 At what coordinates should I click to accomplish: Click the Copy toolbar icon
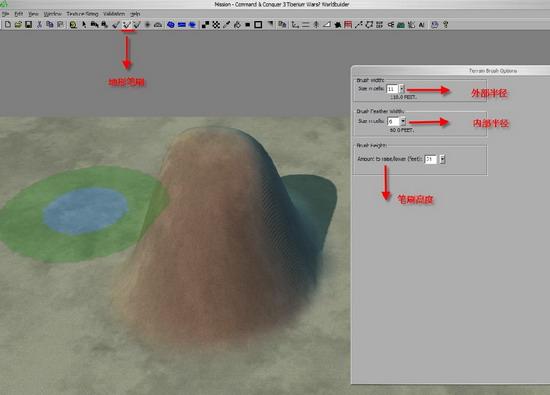coord(50,25)
